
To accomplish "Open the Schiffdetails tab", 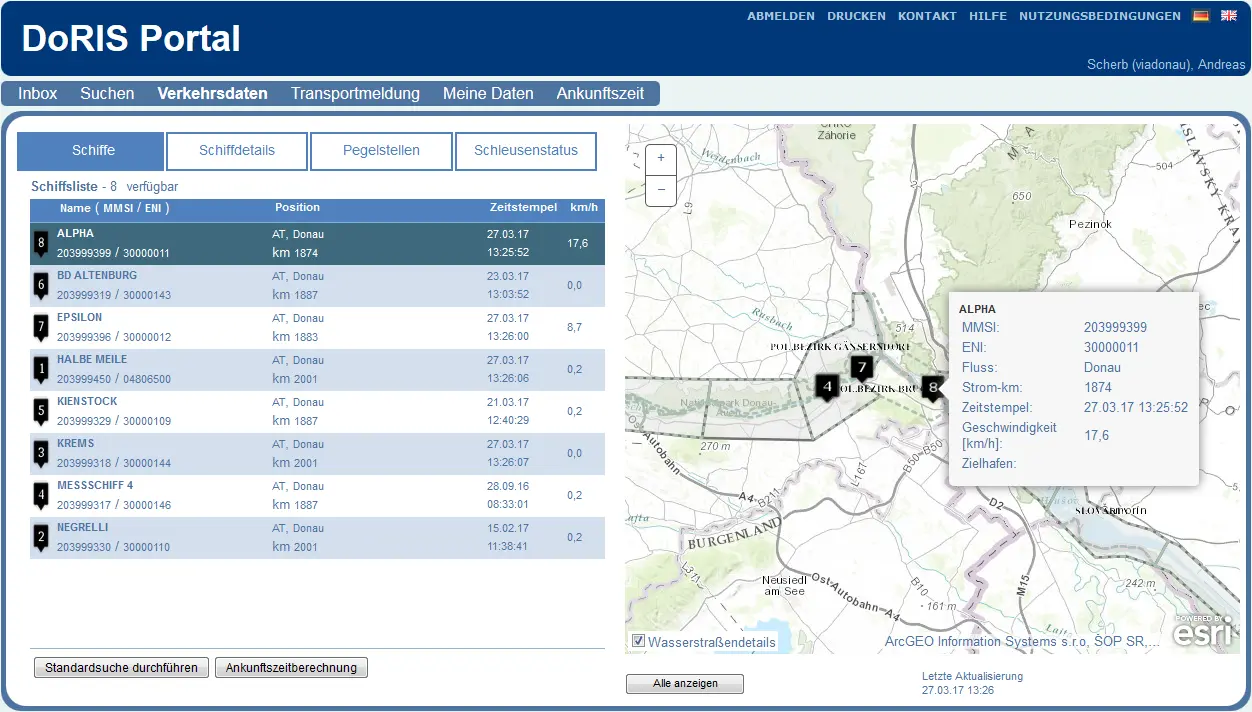I will coord(237,151).
